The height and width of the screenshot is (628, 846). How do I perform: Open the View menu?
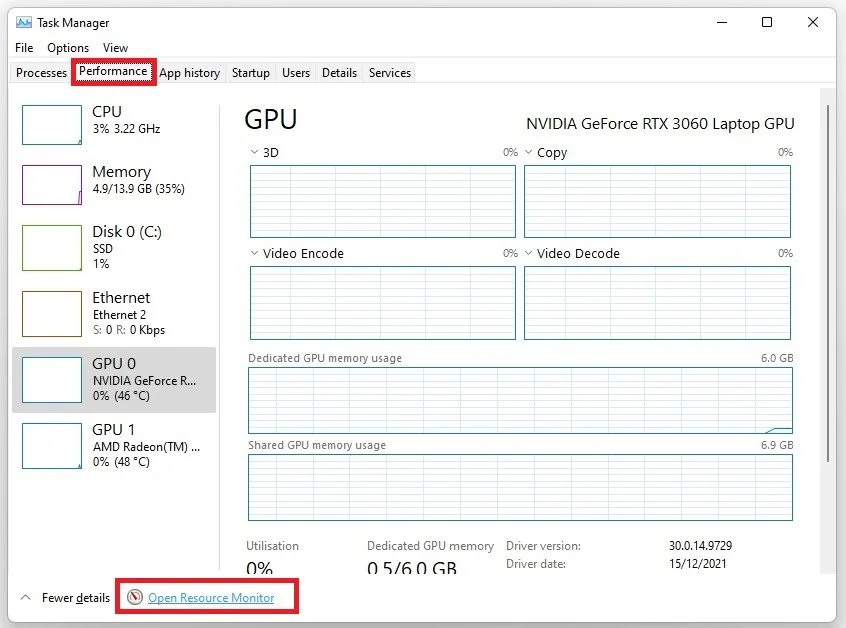(x=115, y=47)
